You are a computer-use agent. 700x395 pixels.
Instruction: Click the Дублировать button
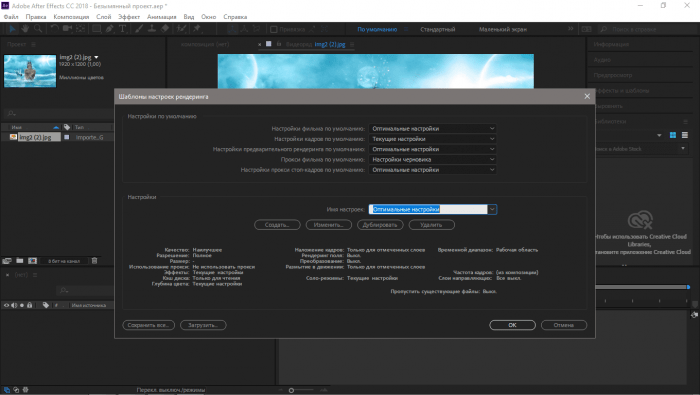point(380,225)
